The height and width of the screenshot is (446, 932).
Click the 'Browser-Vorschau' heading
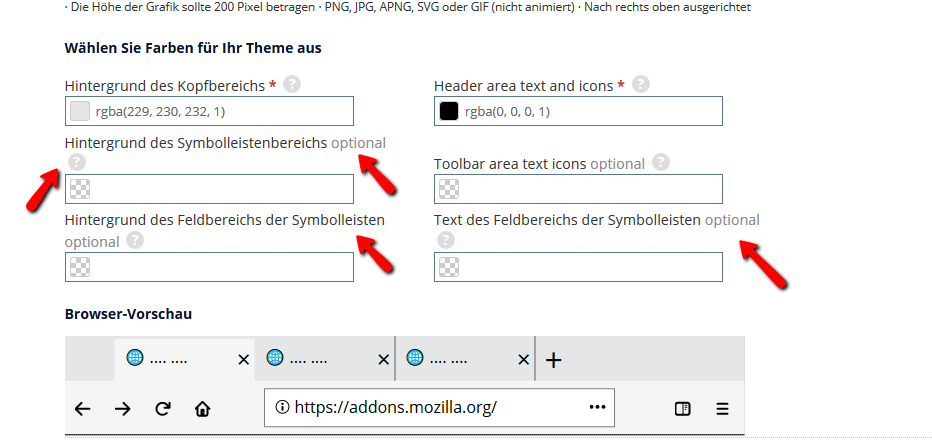click(128, 314)
